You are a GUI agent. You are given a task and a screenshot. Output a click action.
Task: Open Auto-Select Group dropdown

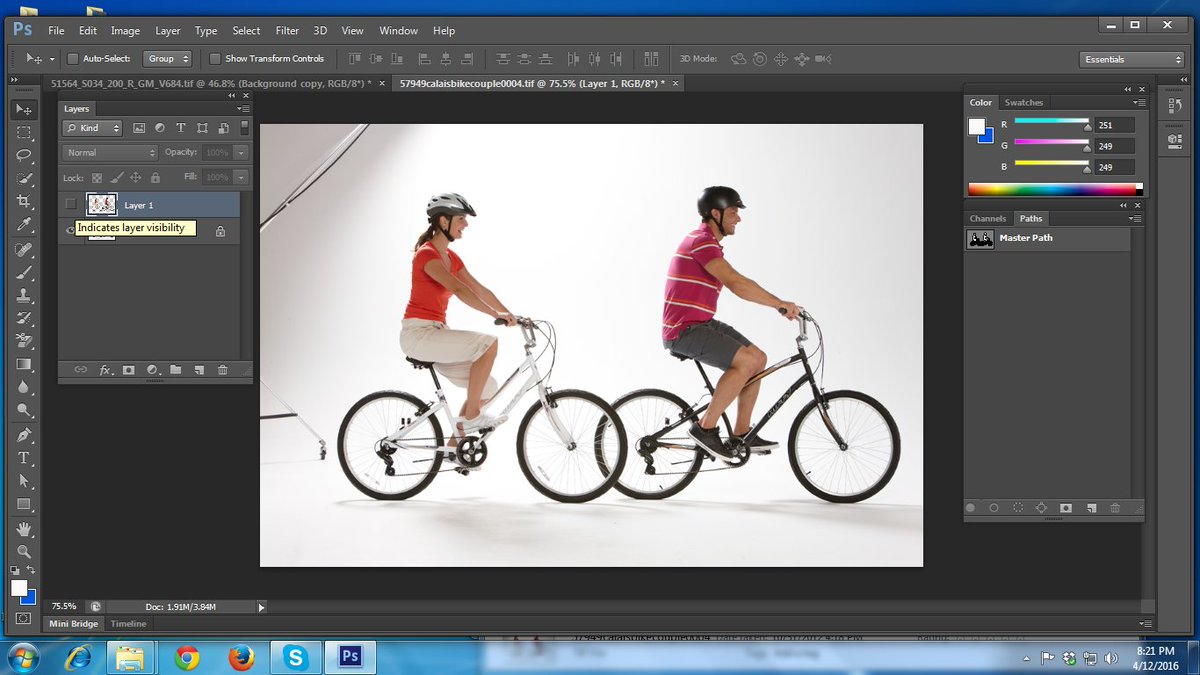click(167, 59)
